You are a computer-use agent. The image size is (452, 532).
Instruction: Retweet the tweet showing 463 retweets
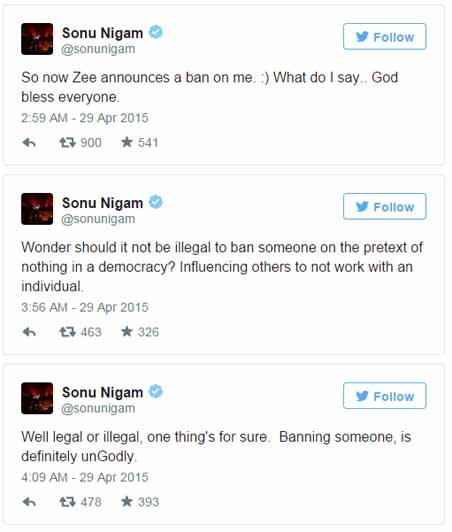coord(67,331)
